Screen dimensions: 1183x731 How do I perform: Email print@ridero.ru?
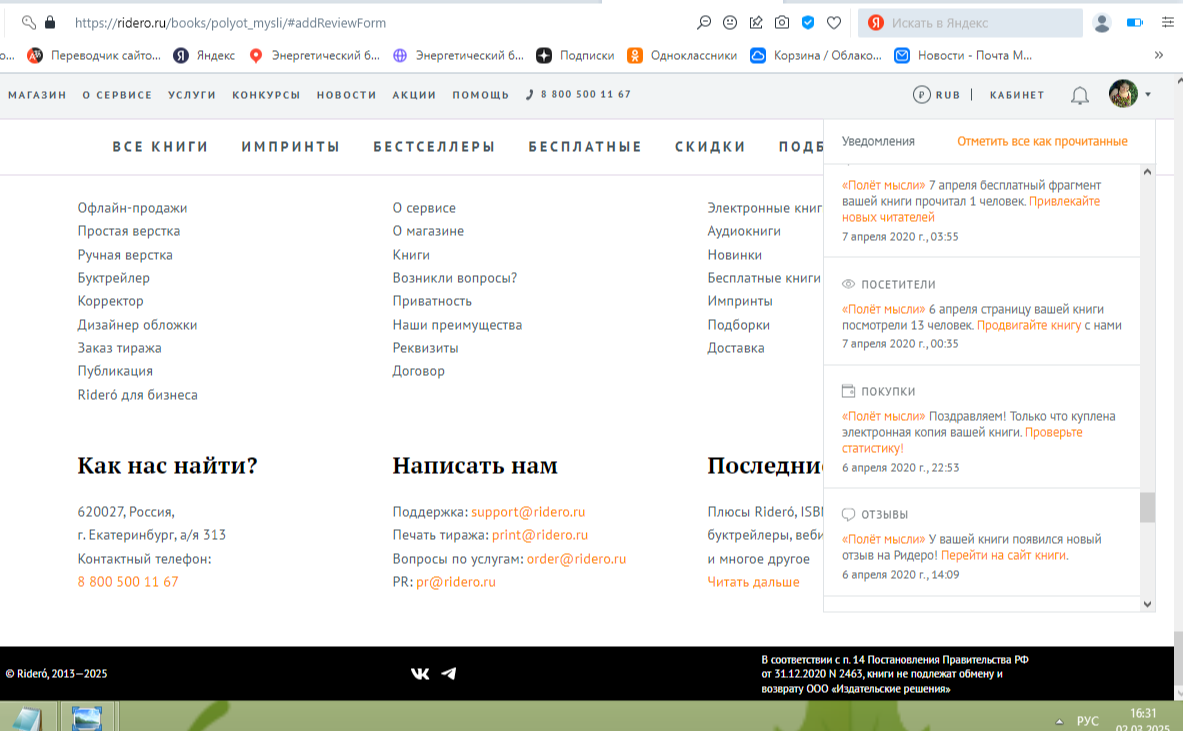(x=540, y=535)
